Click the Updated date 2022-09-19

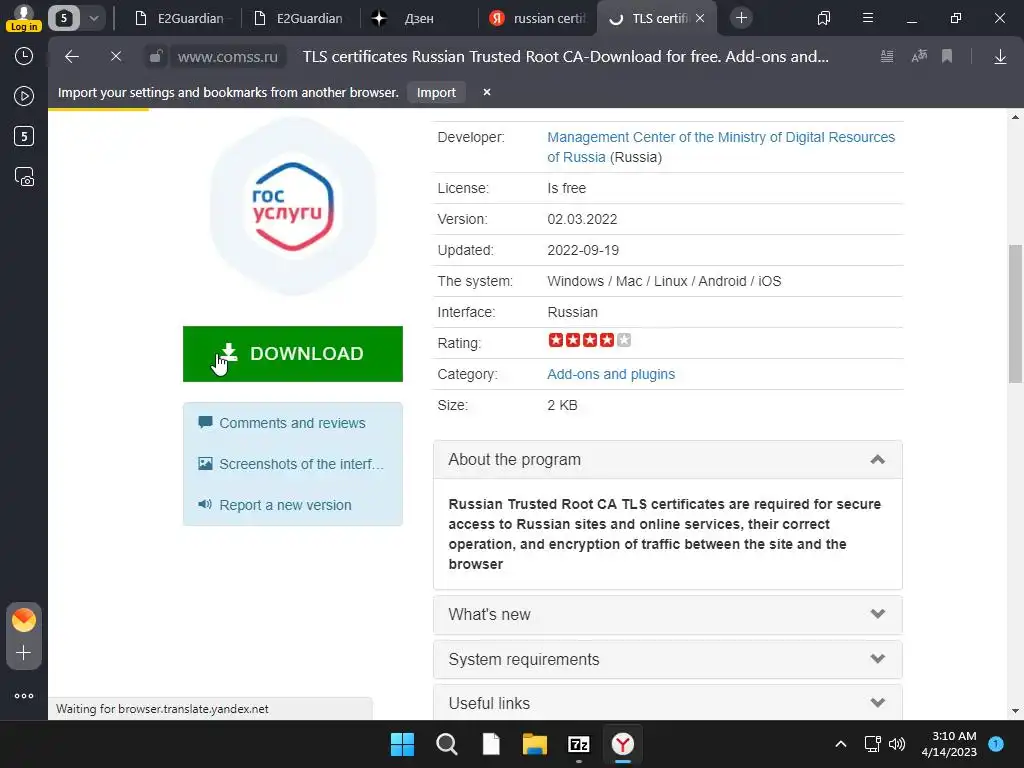point(583,250)
